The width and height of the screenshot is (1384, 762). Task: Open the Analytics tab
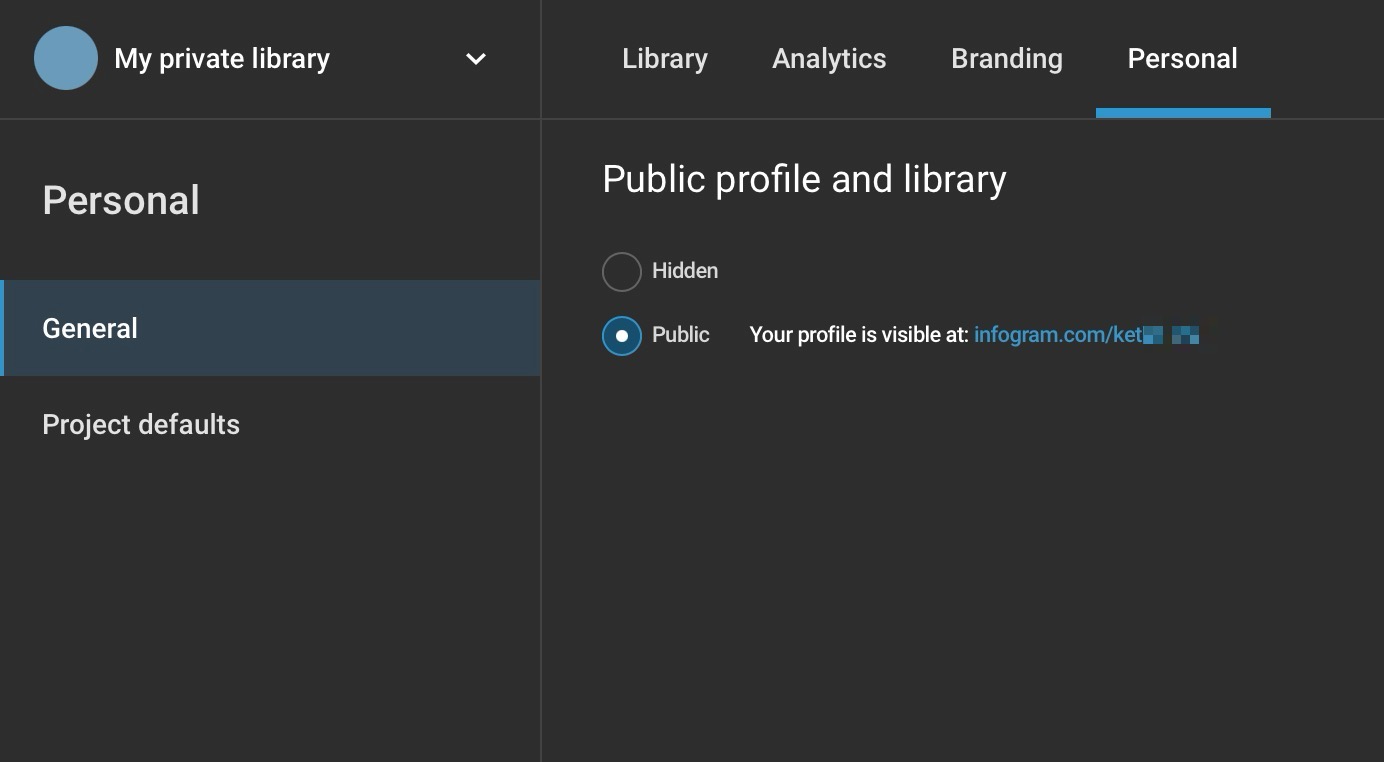(828, 58)
